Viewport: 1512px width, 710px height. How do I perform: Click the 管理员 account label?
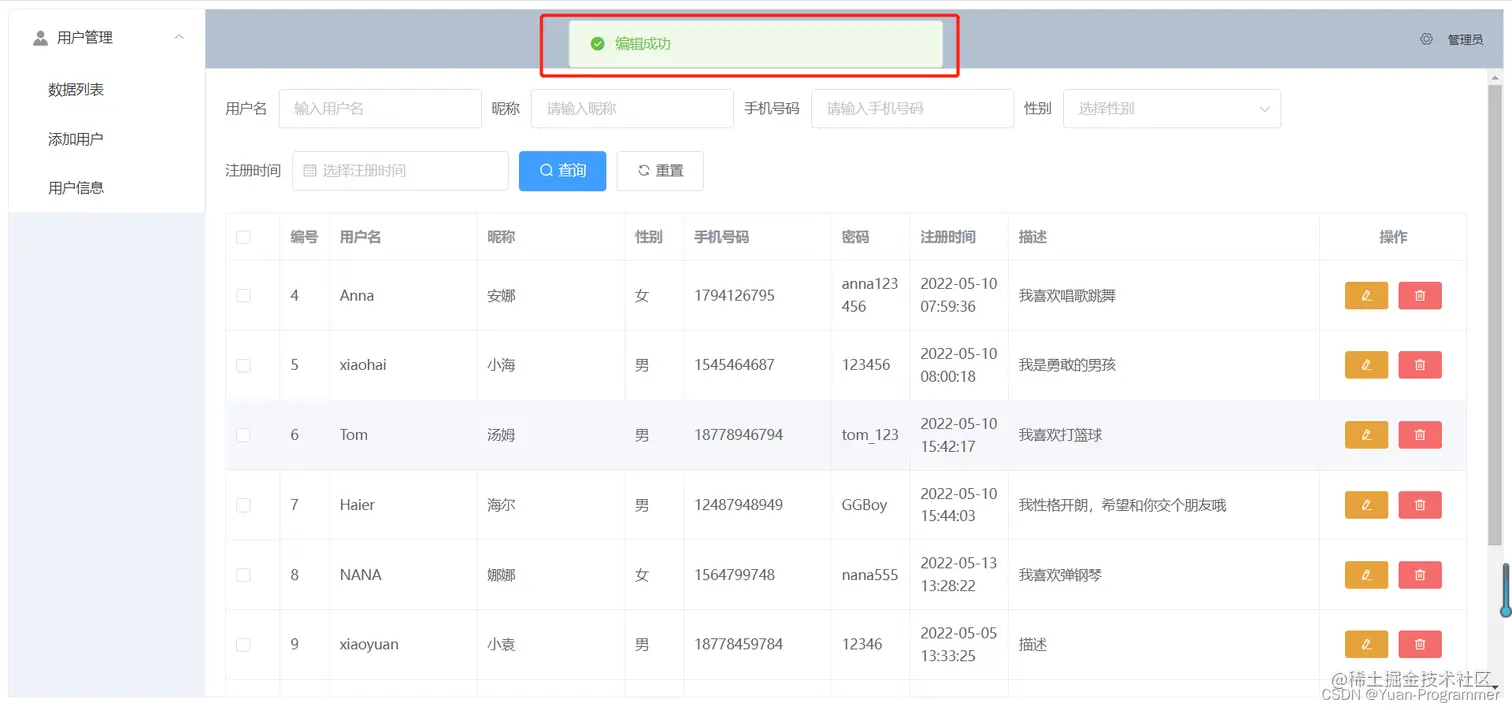1465,40
